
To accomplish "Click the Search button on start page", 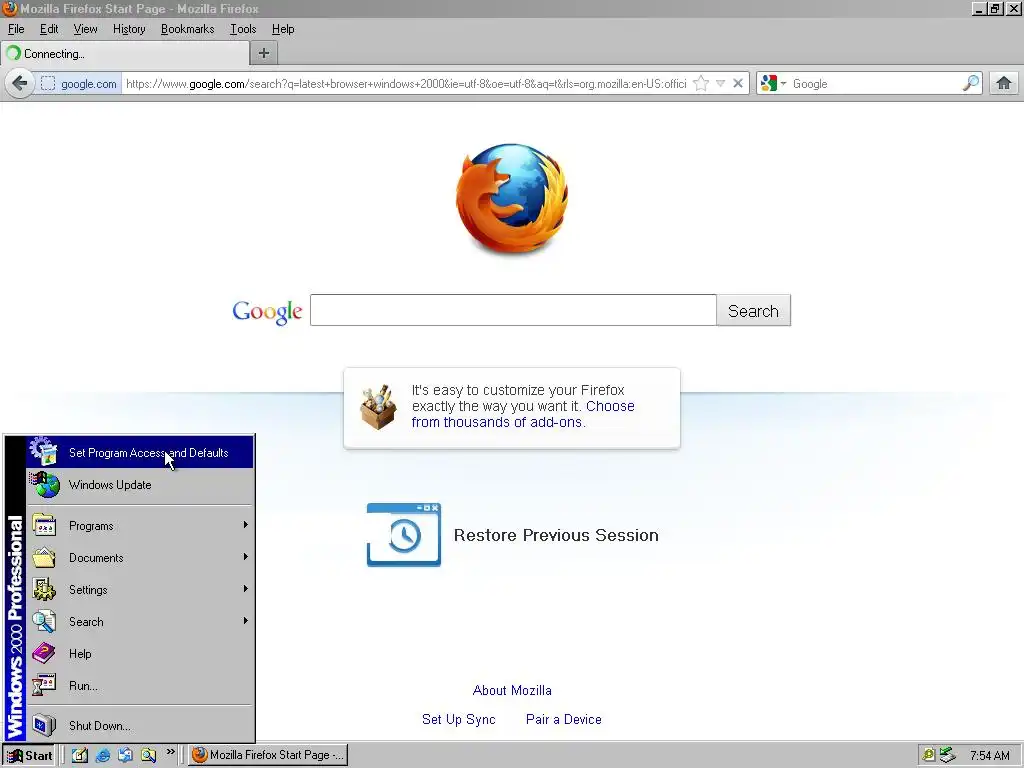I will [753, 310].
